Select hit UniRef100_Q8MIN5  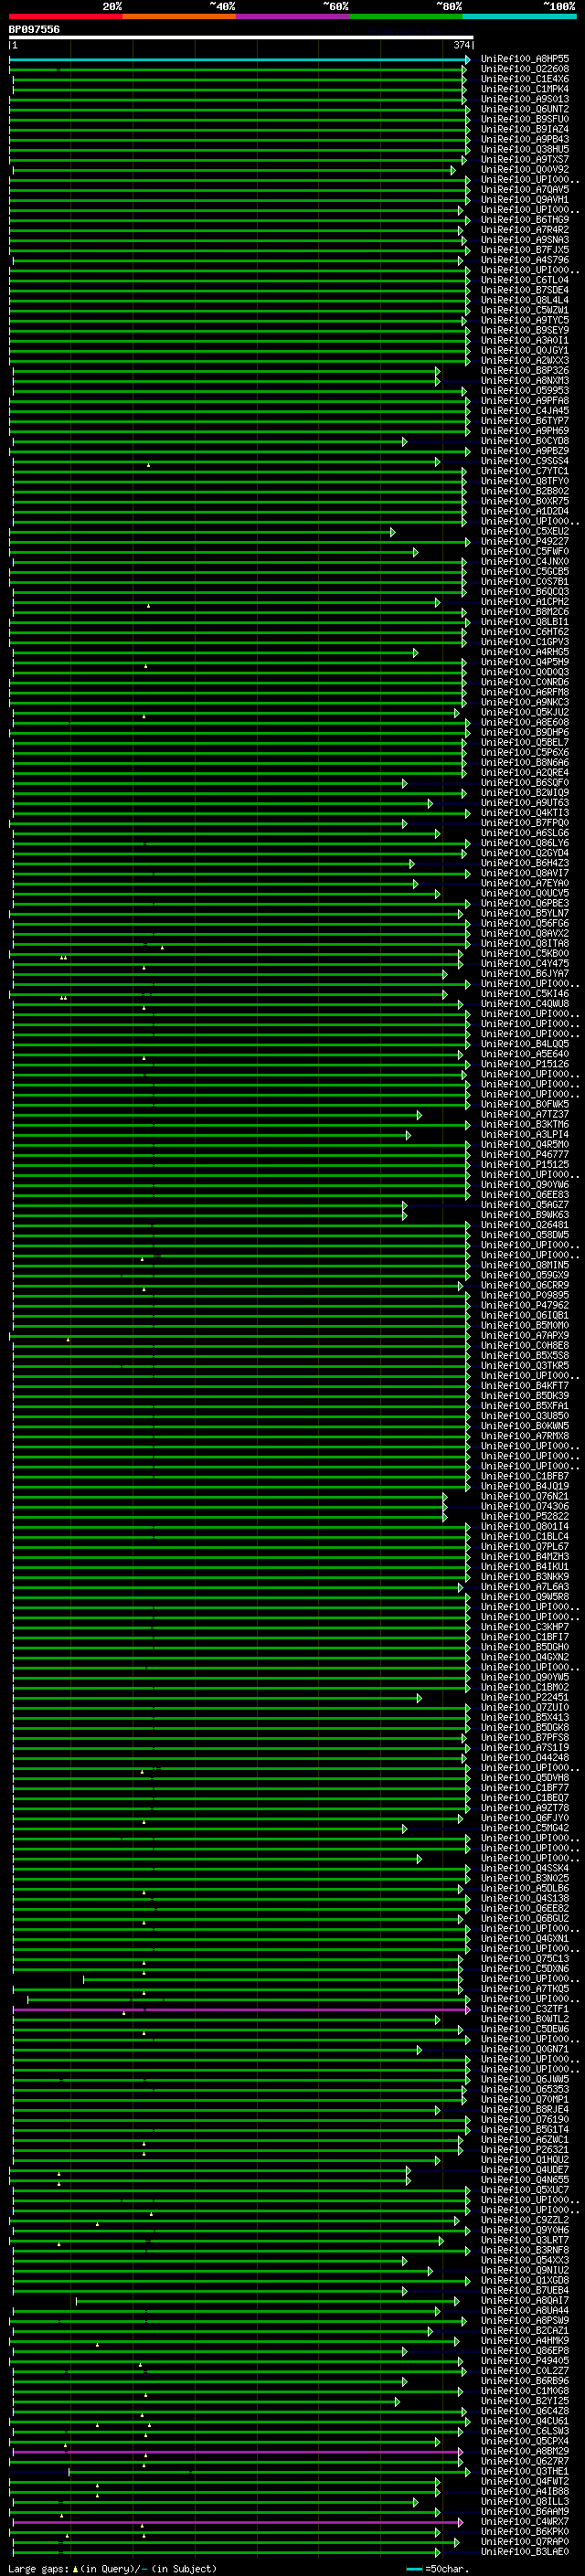click(x=525, y=1265)
